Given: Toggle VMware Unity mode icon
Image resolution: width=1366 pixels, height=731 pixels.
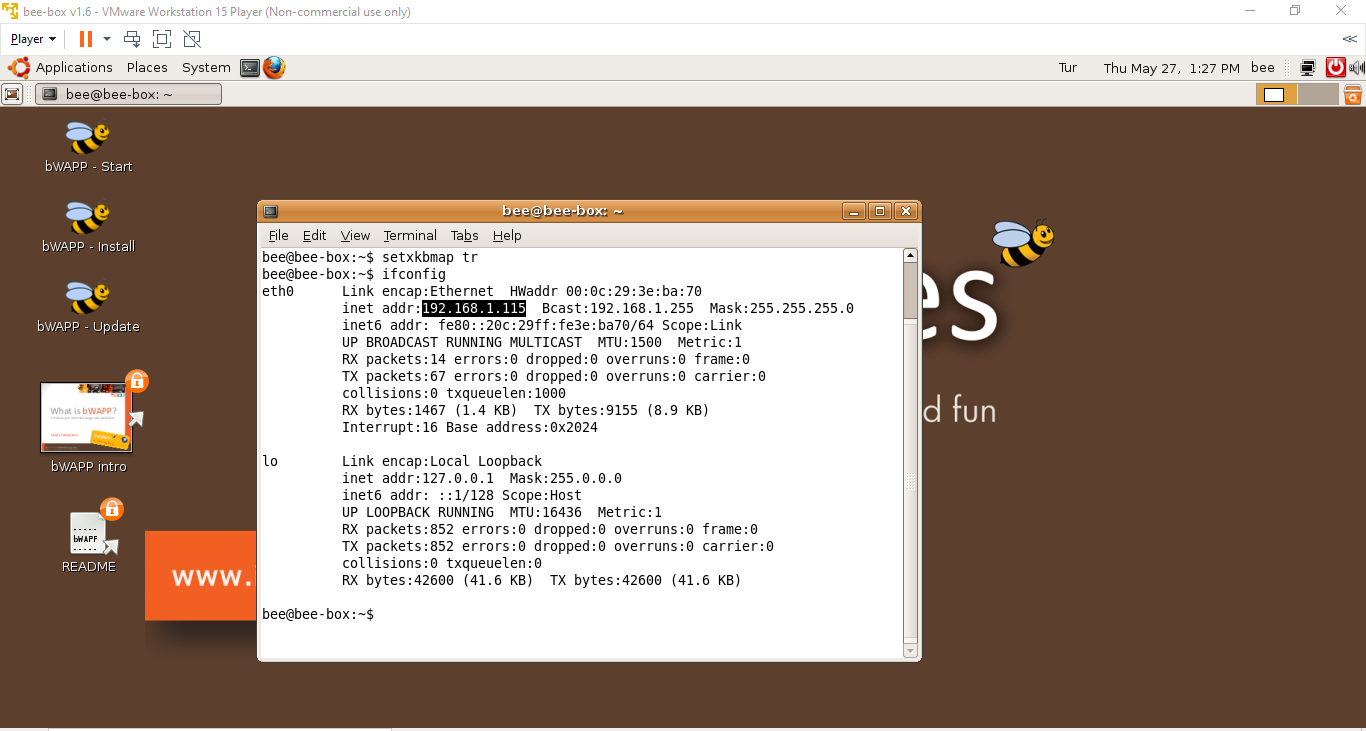Looking at the screenshot, I should point(192,39).
